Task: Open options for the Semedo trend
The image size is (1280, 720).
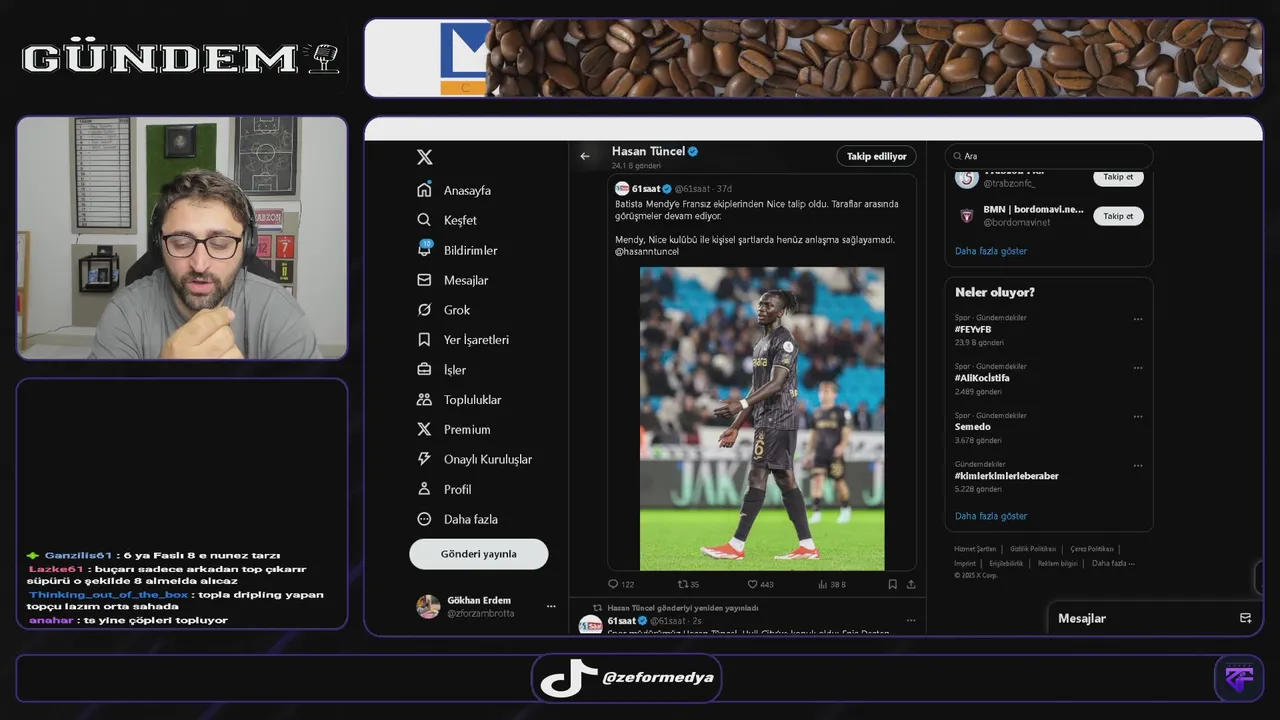Action: tap(1138, 418)
